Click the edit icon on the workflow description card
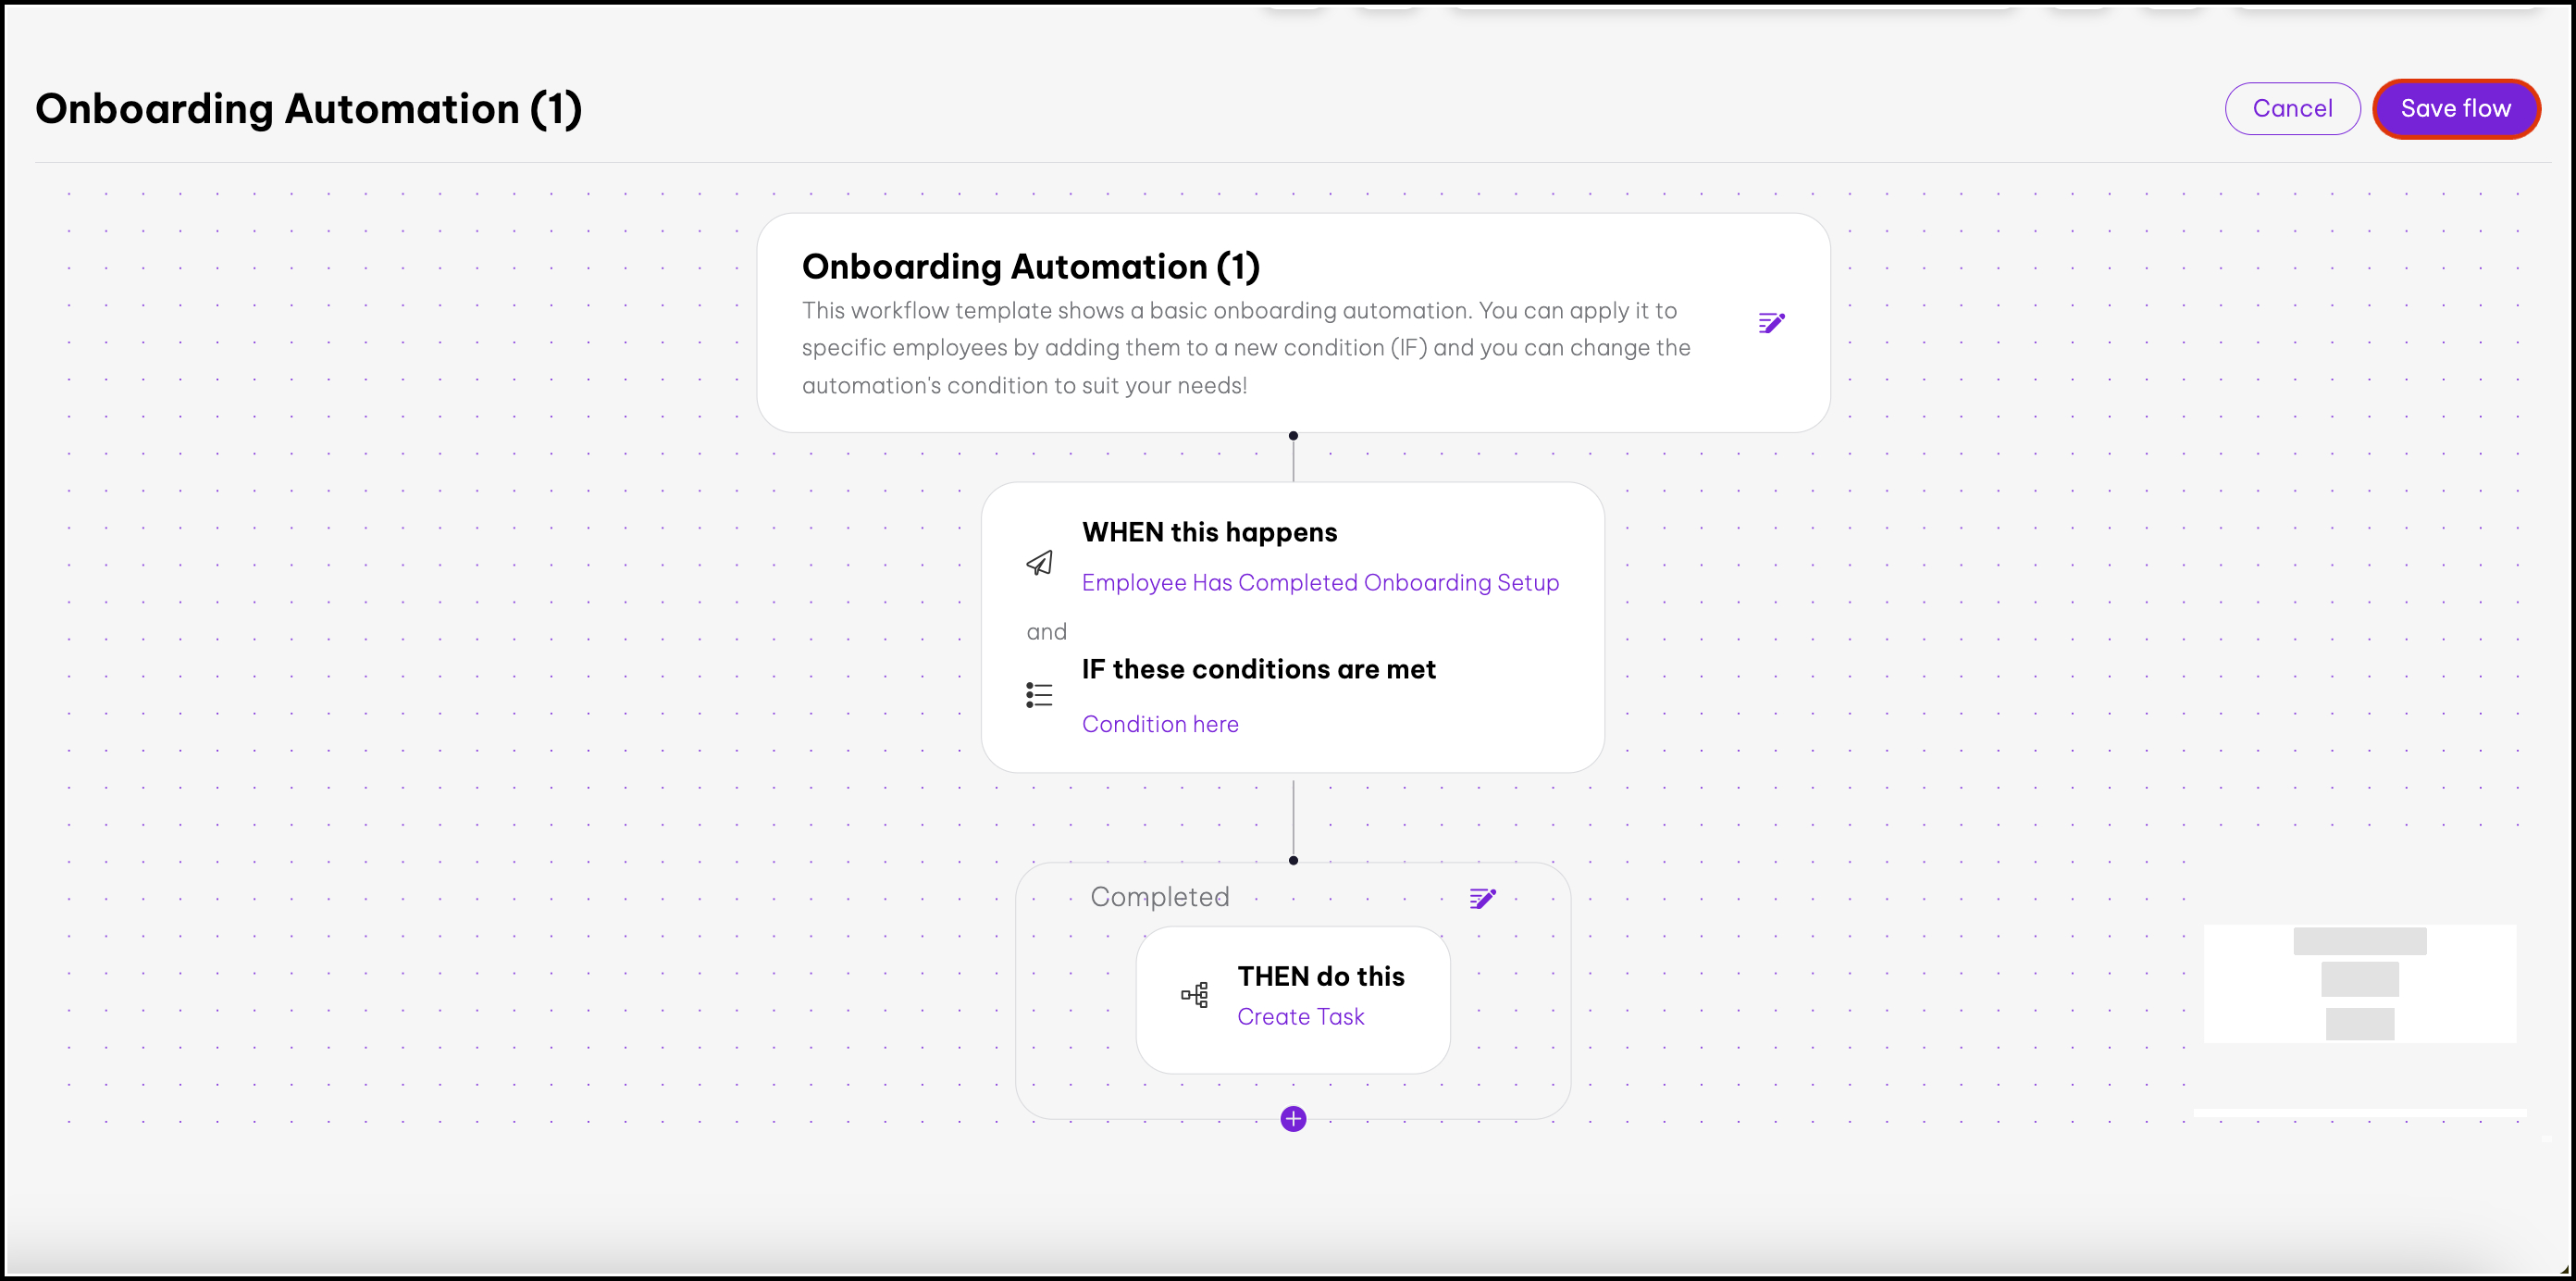The image size is (2576, 1281). 1771,323
